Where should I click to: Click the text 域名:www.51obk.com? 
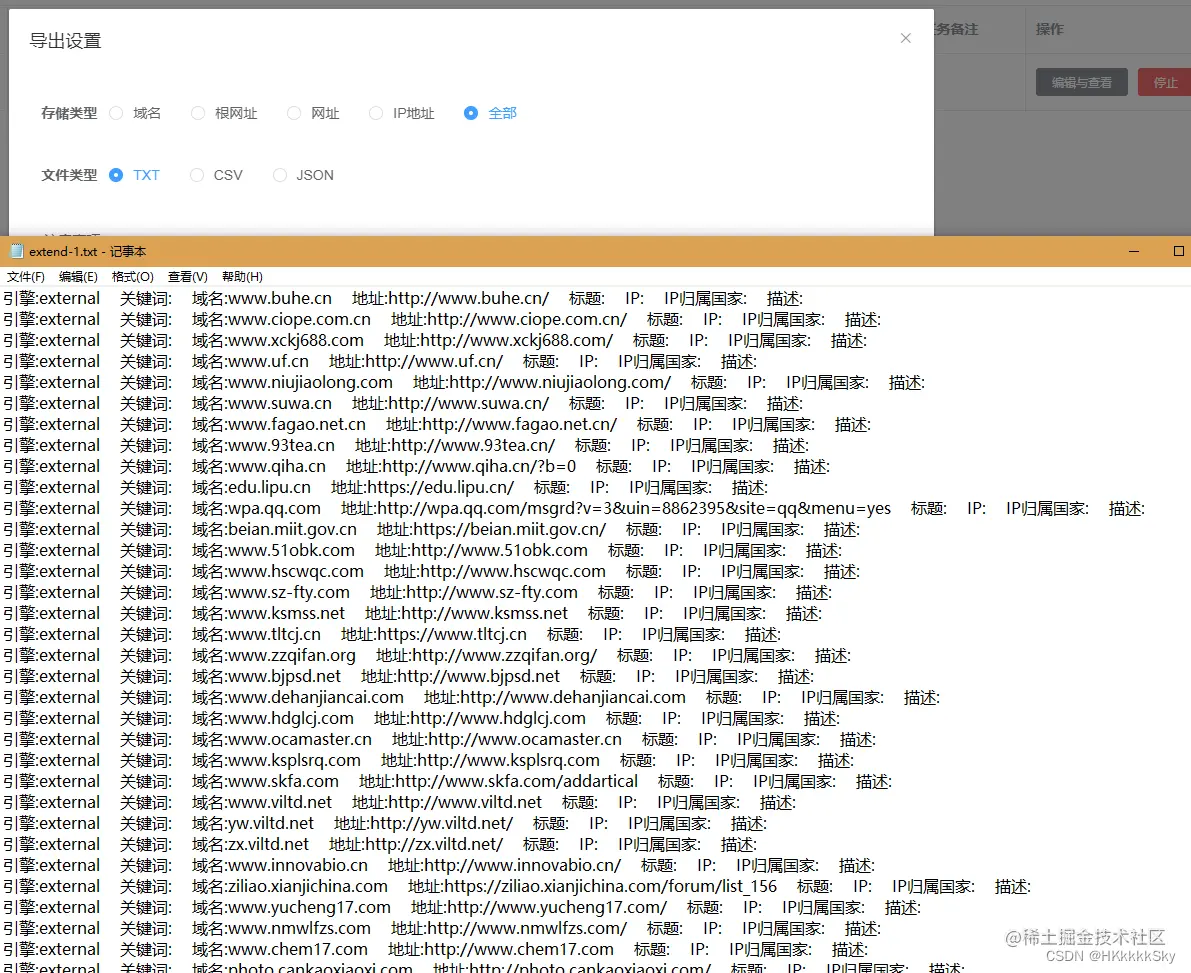click(273, 551)
